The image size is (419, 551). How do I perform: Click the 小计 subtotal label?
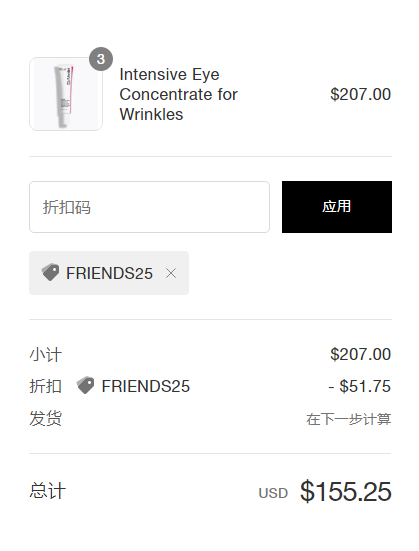(46, 355)
